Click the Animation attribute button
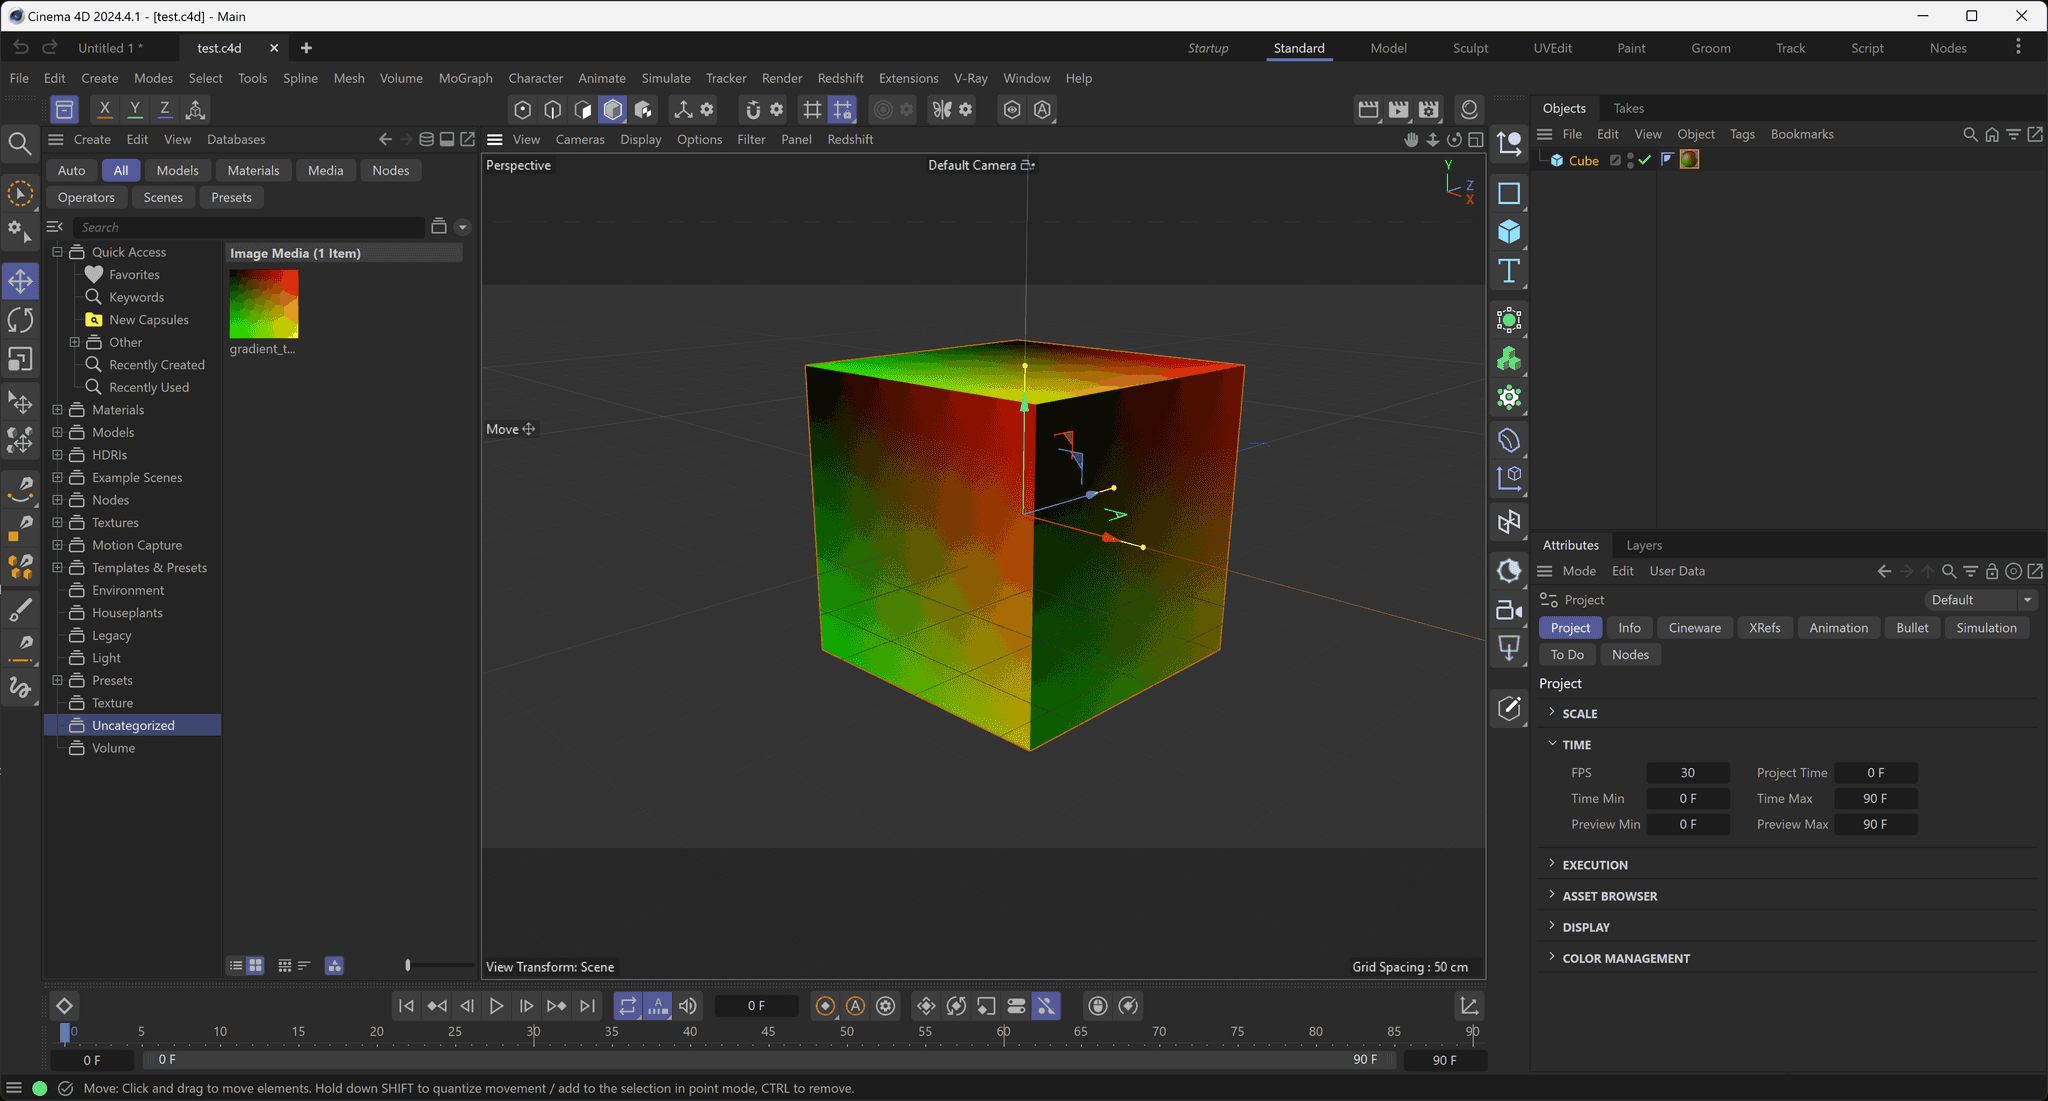 (1838, 628)
